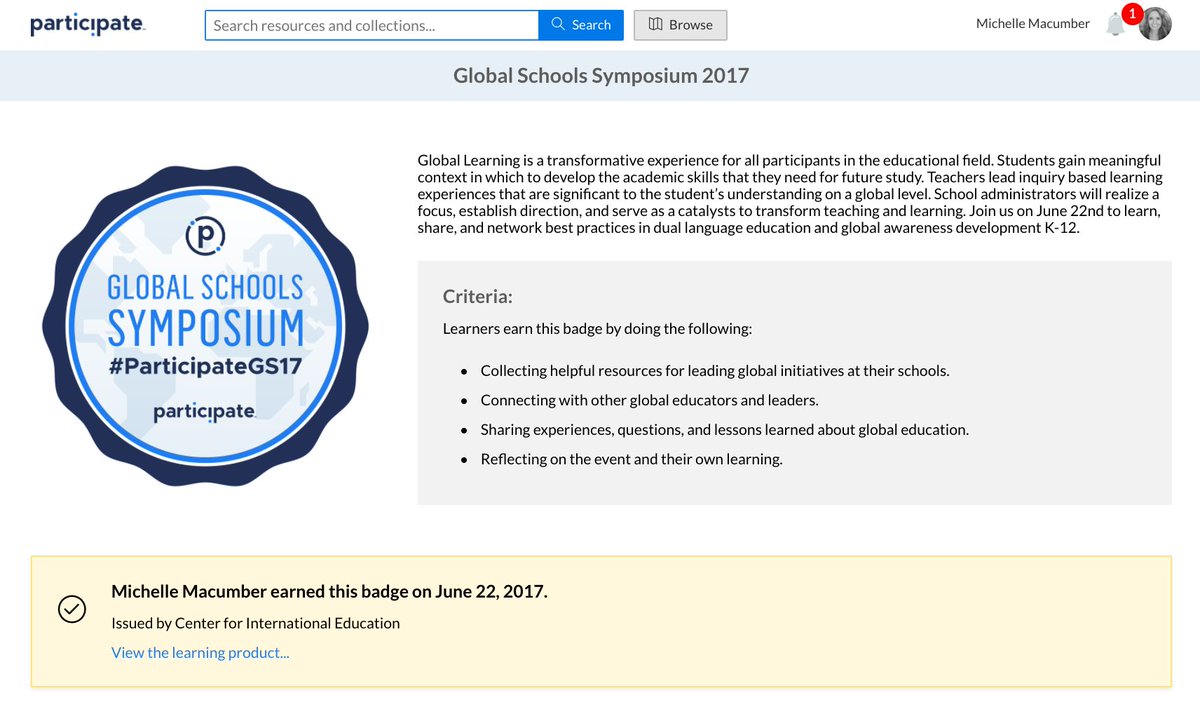This screenshot has width=1200, height=707.
Task: Click the blue Search button
Action: tap(581, 25)
